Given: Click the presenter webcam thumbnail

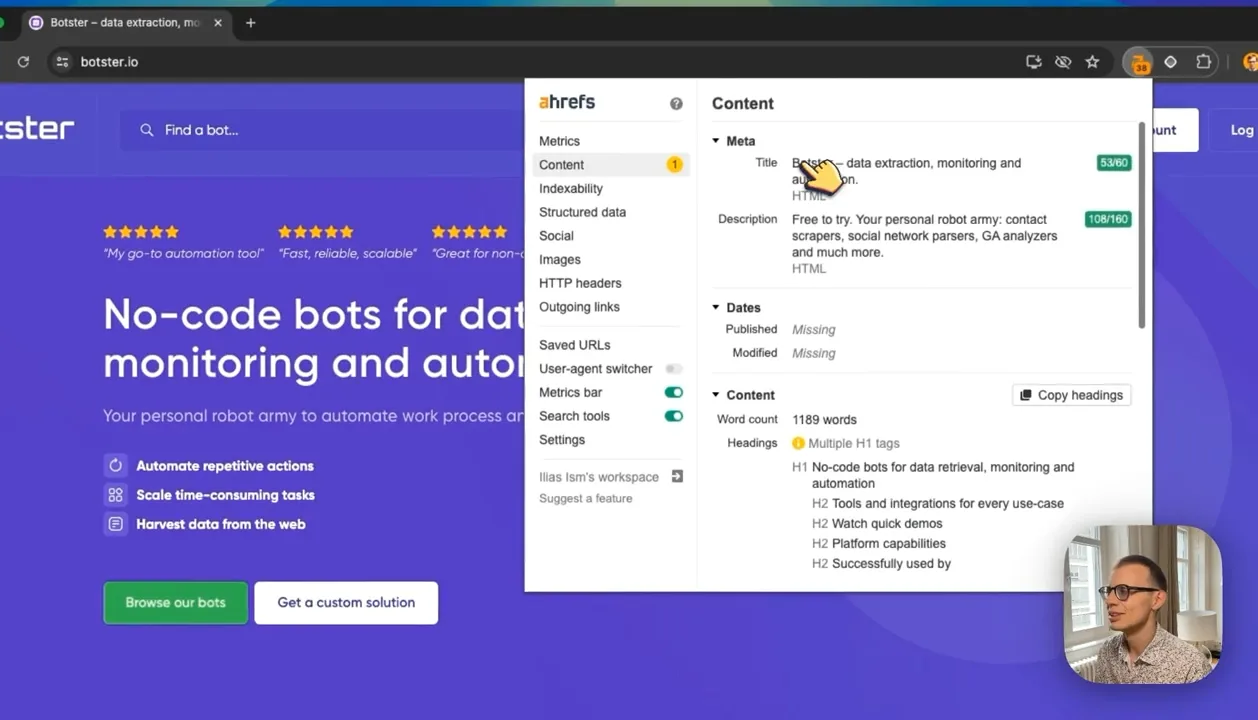Looking at the screenshot, I should (x=1143, y=604).
